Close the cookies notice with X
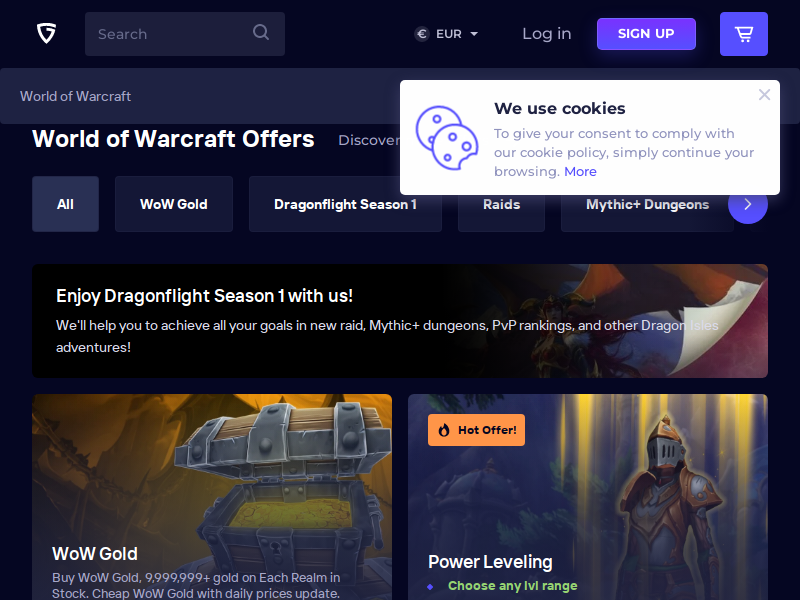The image size is (800, 600). point(764,95)
